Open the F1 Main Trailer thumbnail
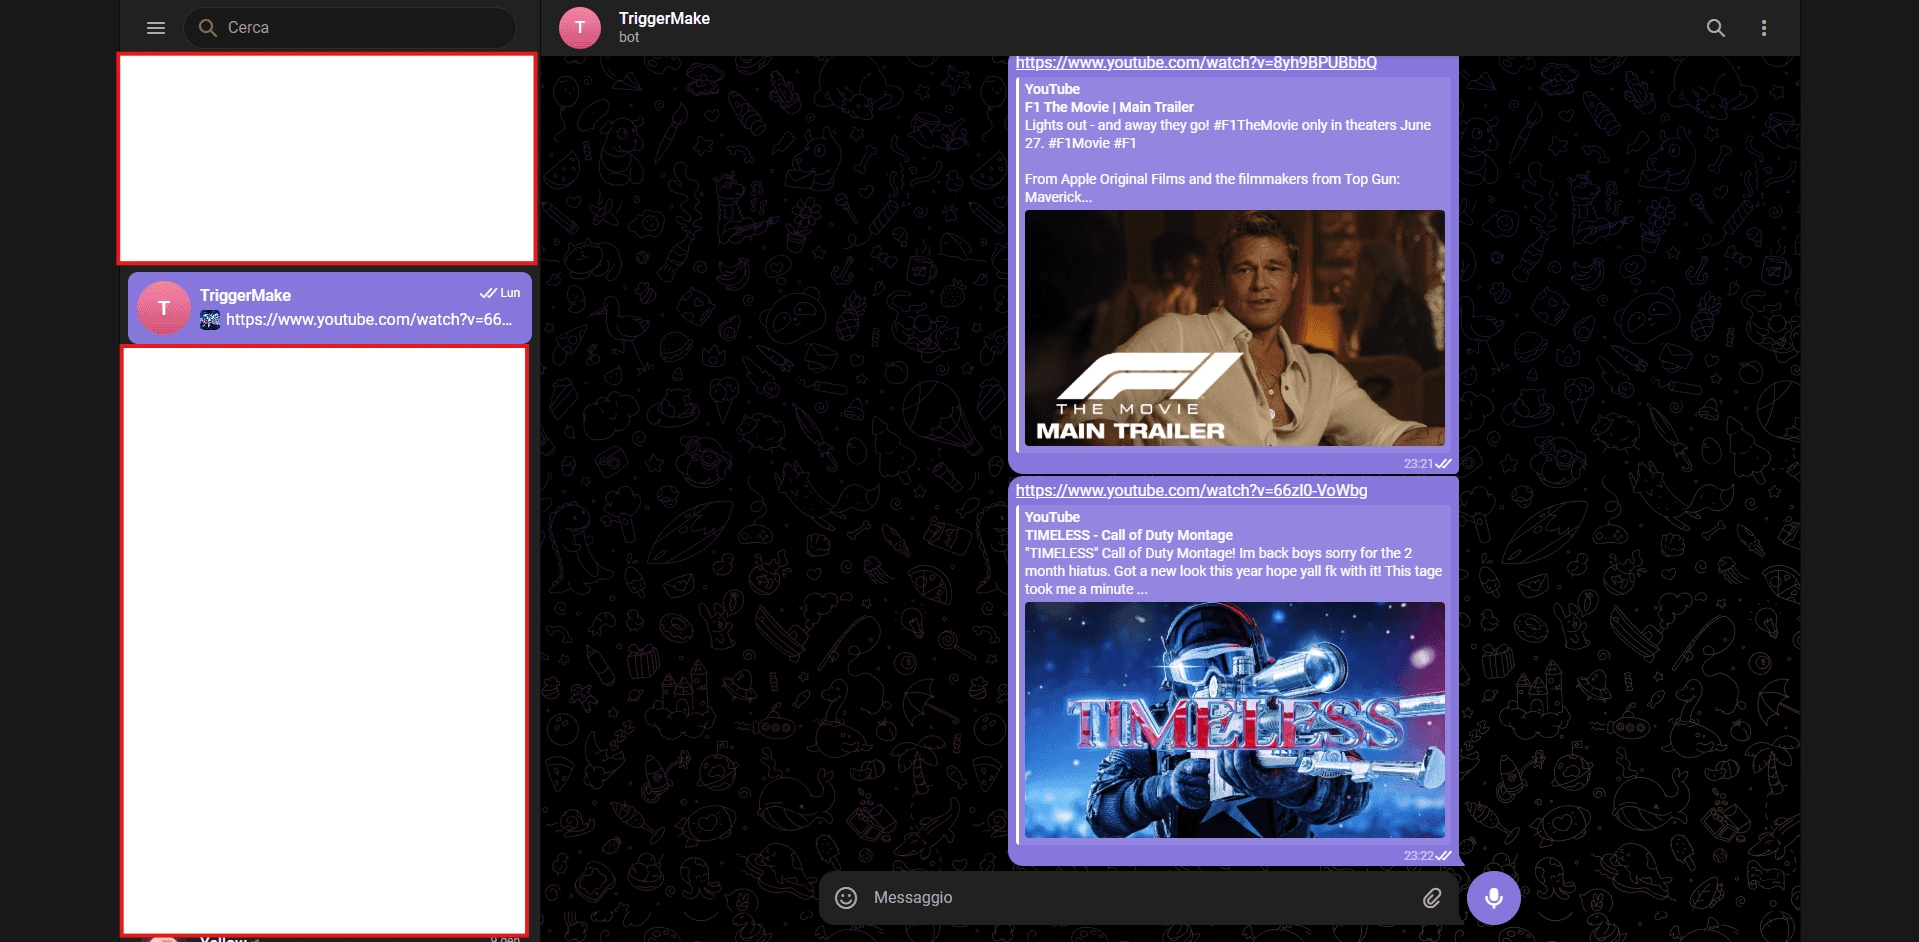The width and height of the screenshot is (1919, 942). (x=1235, y=328)
